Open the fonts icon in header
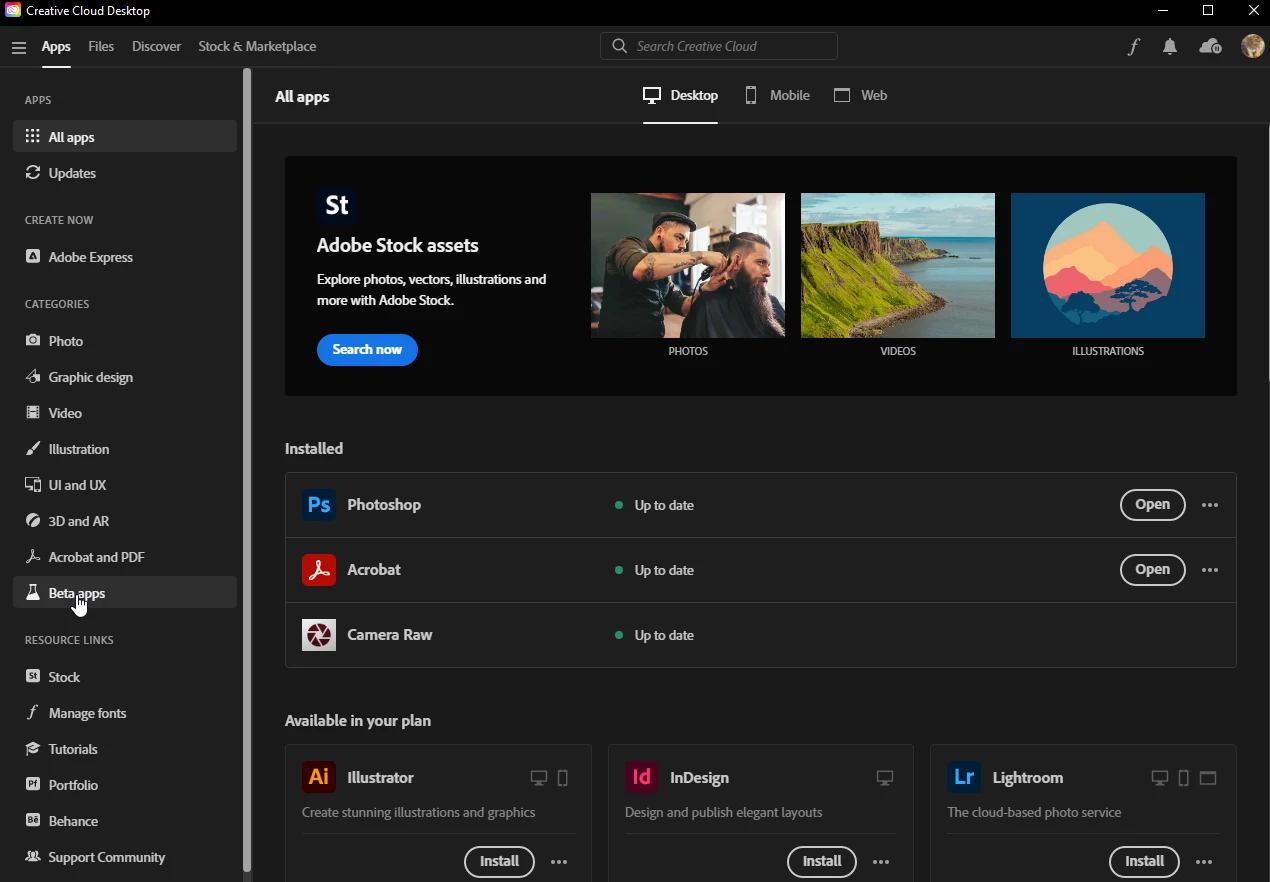This screenshot has width=1270, height=882. (1133, 46)
